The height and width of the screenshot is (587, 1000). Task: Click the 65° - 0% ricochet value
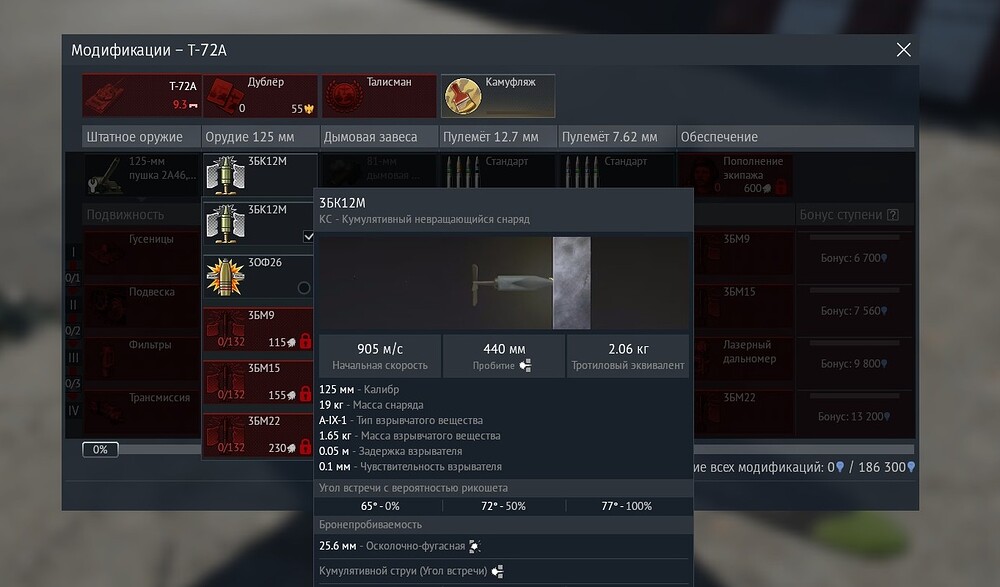380,506
